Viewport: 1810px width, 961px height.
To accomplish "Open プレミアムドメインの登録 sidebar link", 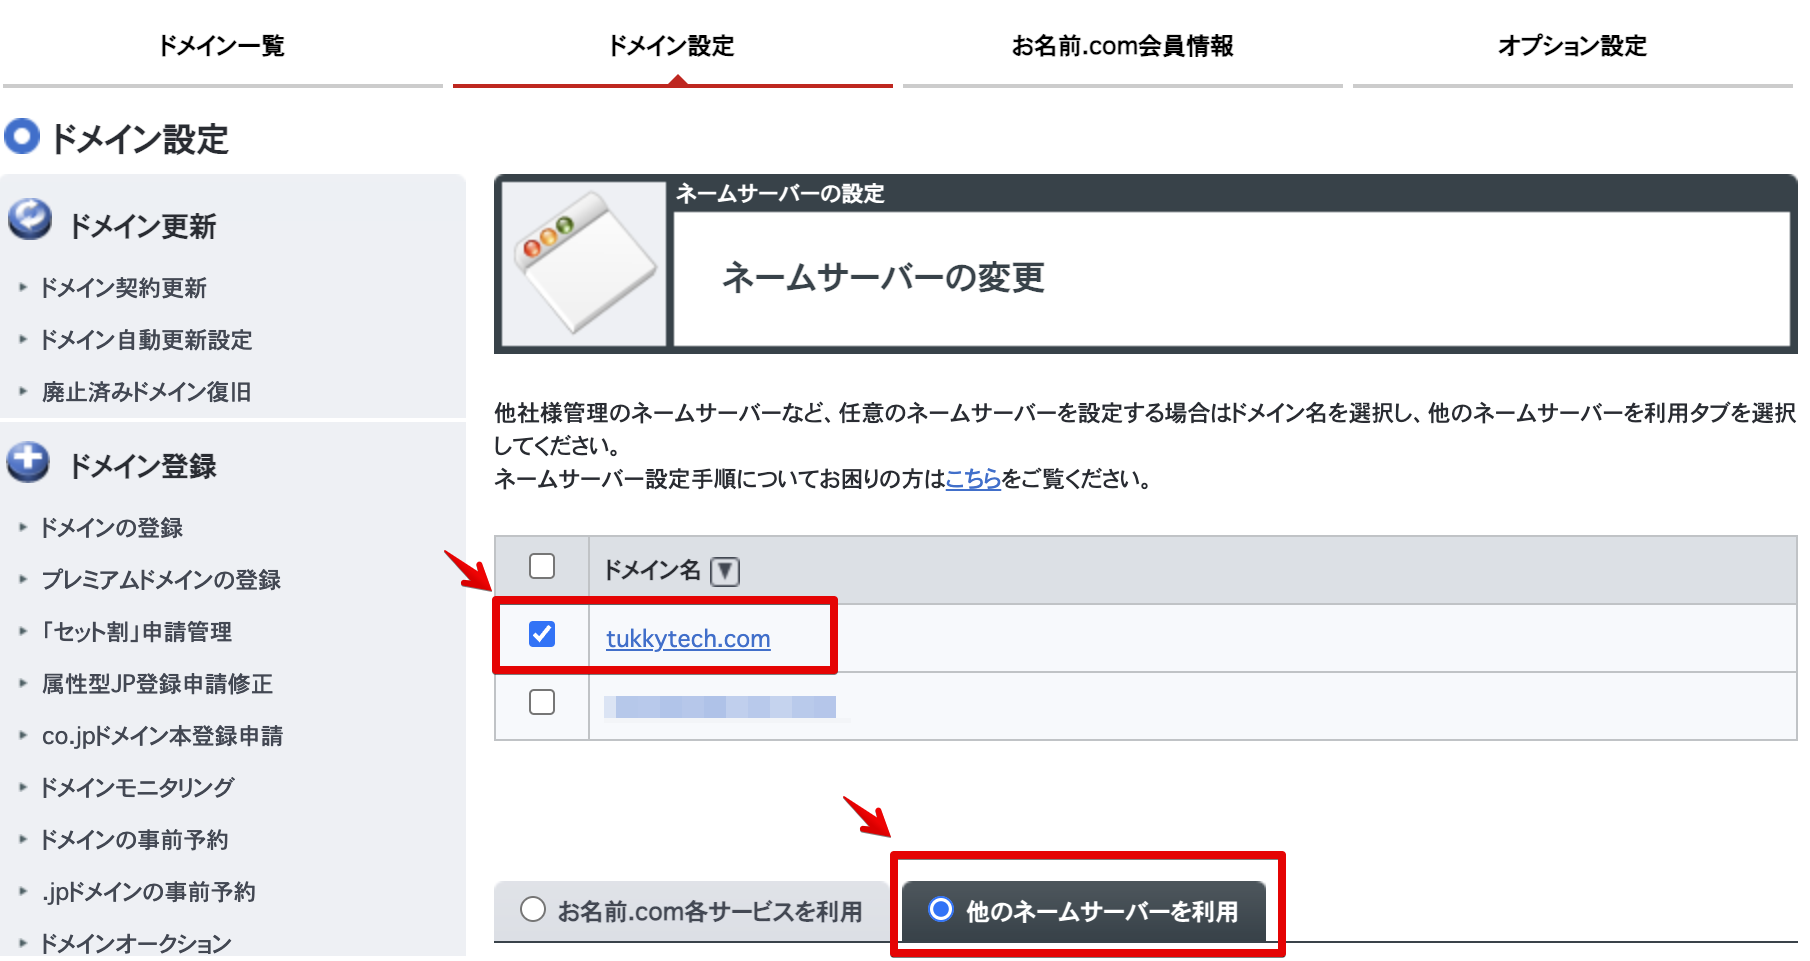I will [x=161, y=580].
